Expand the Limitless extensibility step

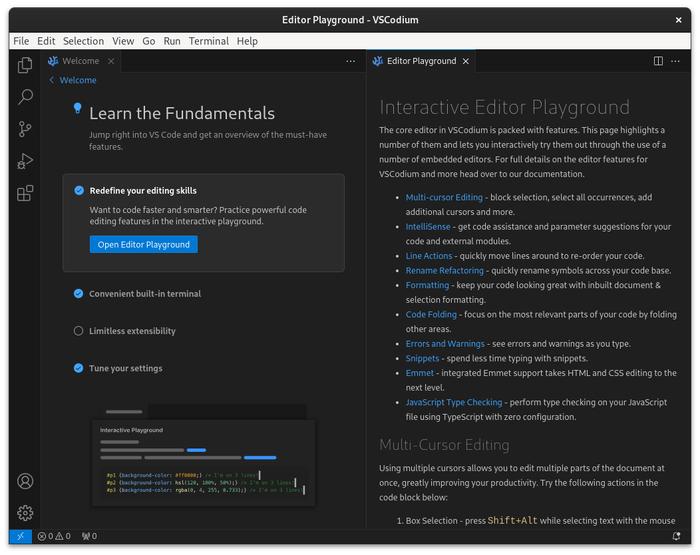[132, 331]
